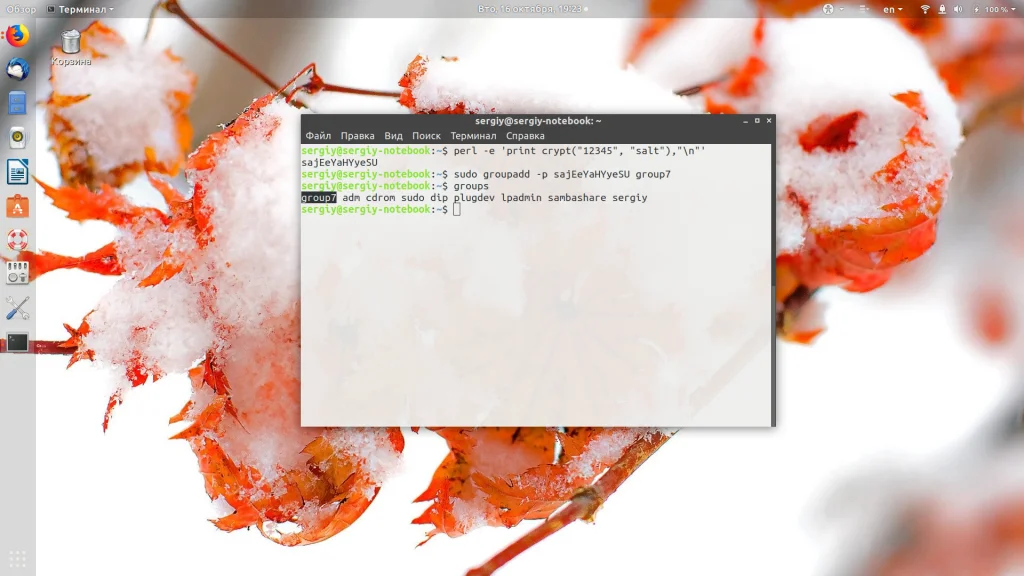Open the Терминал menu in terminal window
The width and height of the screenshot is (1024, 576).
pyautogui.click(x=473, y=136)
